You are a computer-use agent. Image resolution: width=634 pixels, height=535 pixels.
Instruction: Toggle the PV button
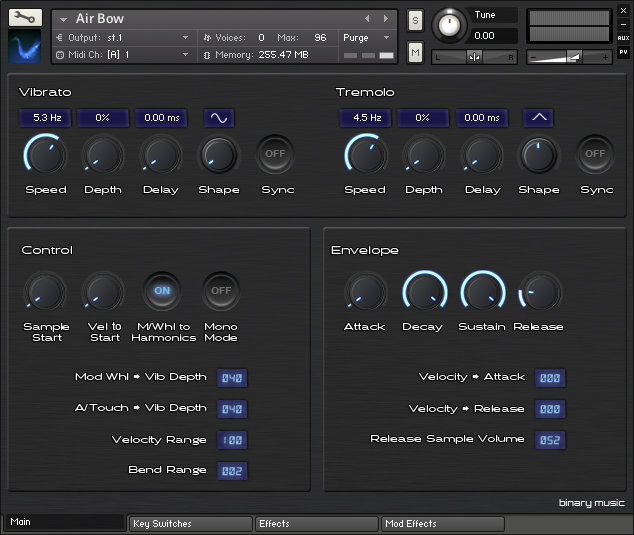point(623,52)
